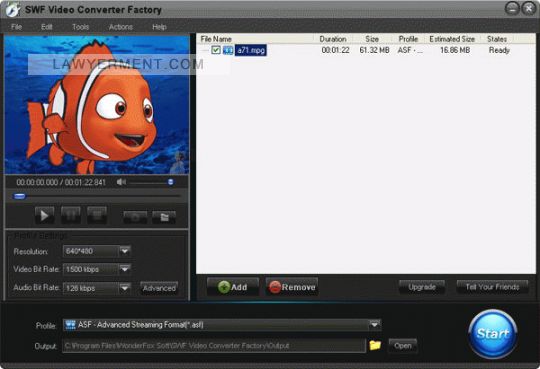Sort by the Size column header
The height and width of the screenshot is (369, 540).
click(x=372, y=39)
